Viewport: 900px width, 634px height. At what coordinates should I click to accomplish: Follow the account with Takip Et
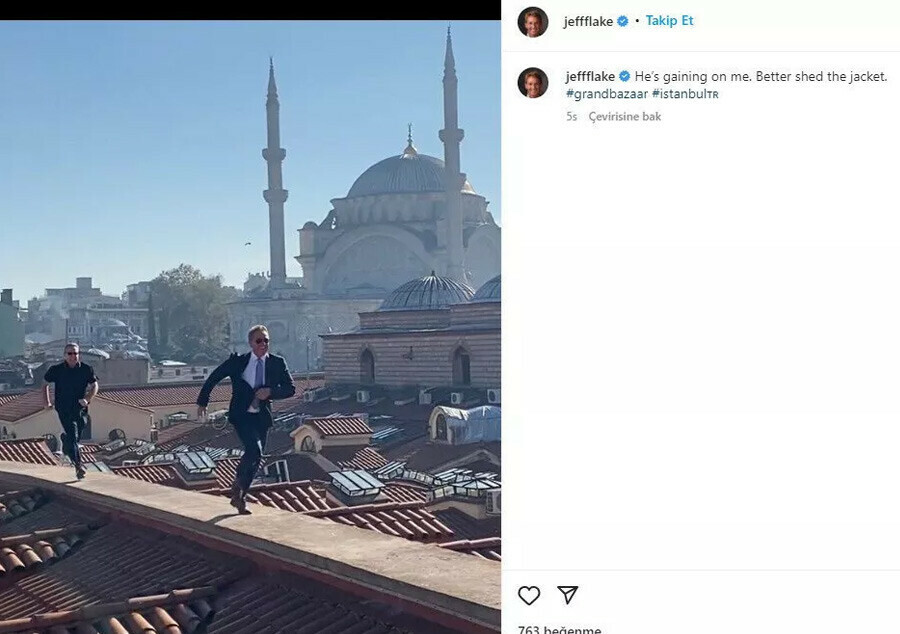pos(669,21)
